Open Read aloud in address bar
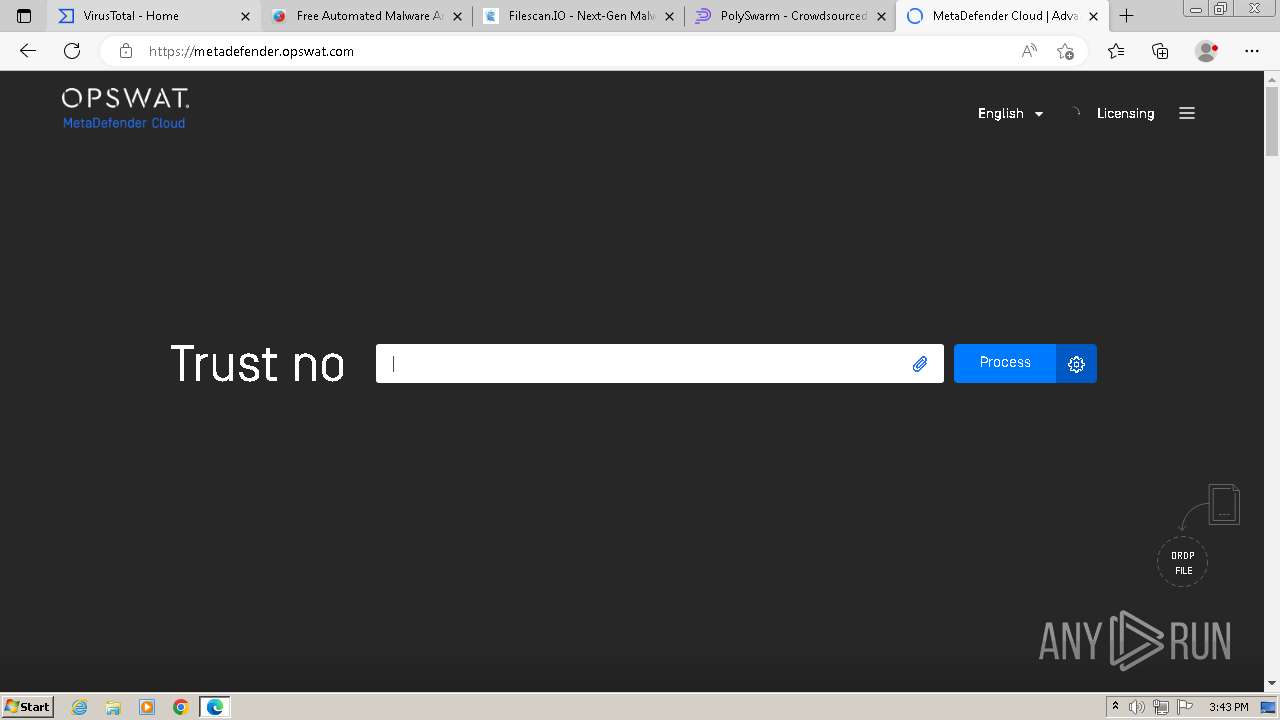The width and height of the screenshot is (1280, 720). pyautogui.click(x=1029, y=51)
